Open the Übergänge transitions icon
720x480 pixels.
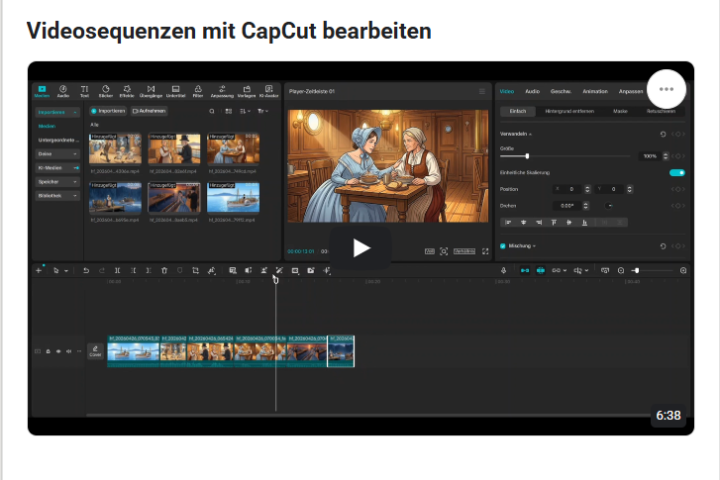[151, 91]
